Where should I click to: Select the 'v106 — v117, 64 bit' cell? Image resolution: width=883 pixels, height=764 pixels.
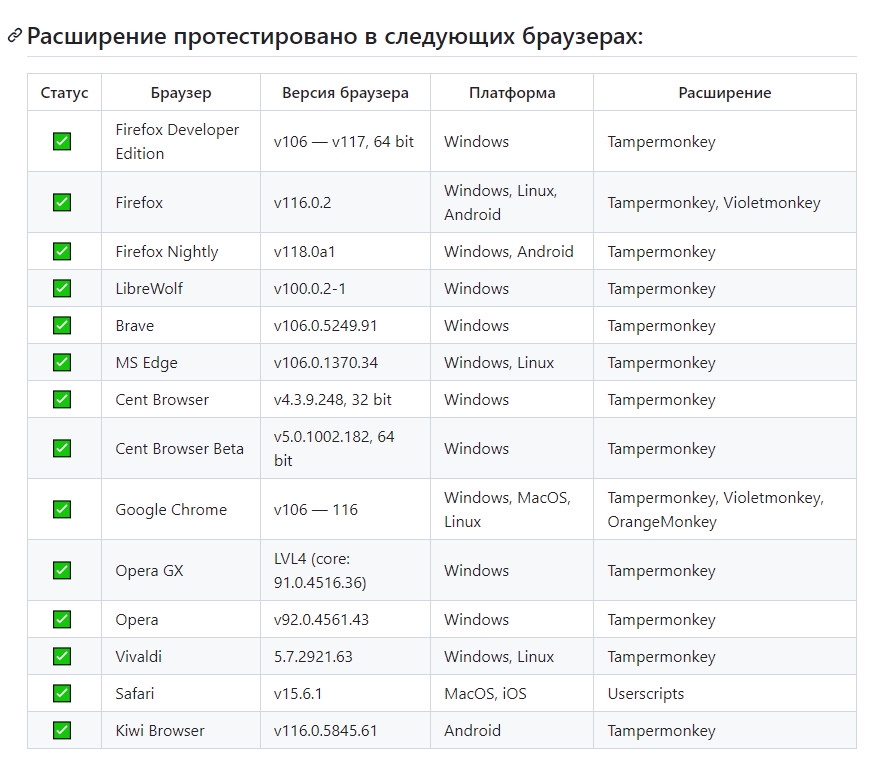345,141
